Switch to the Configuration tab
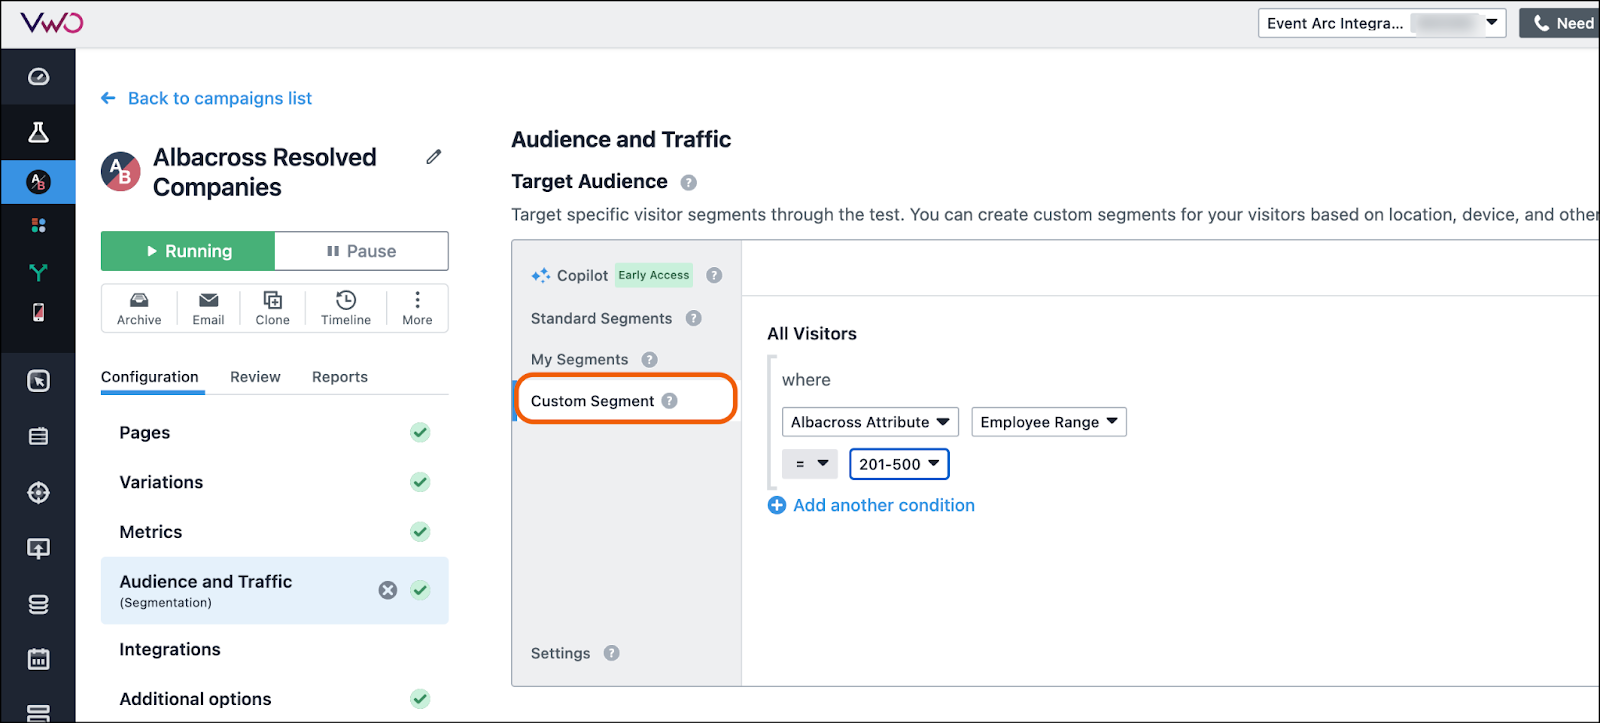This screenshot has width=1600, height=723. 150,377
